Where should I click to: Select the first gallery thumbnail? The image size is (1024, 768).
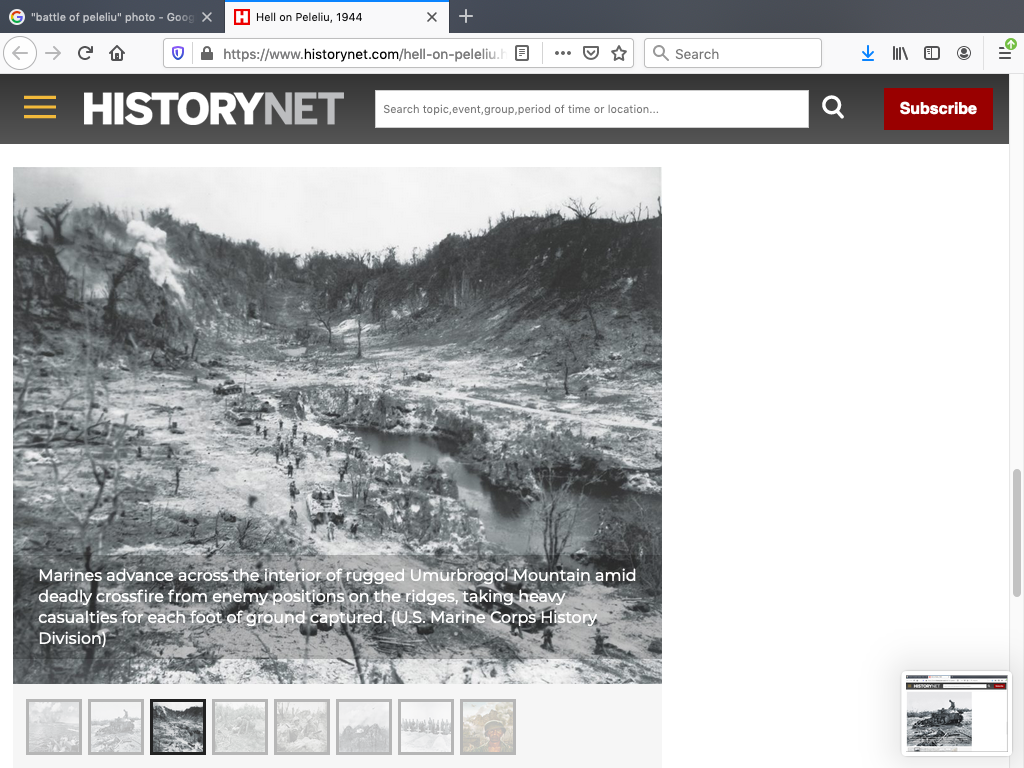click(x=54, y=727)
